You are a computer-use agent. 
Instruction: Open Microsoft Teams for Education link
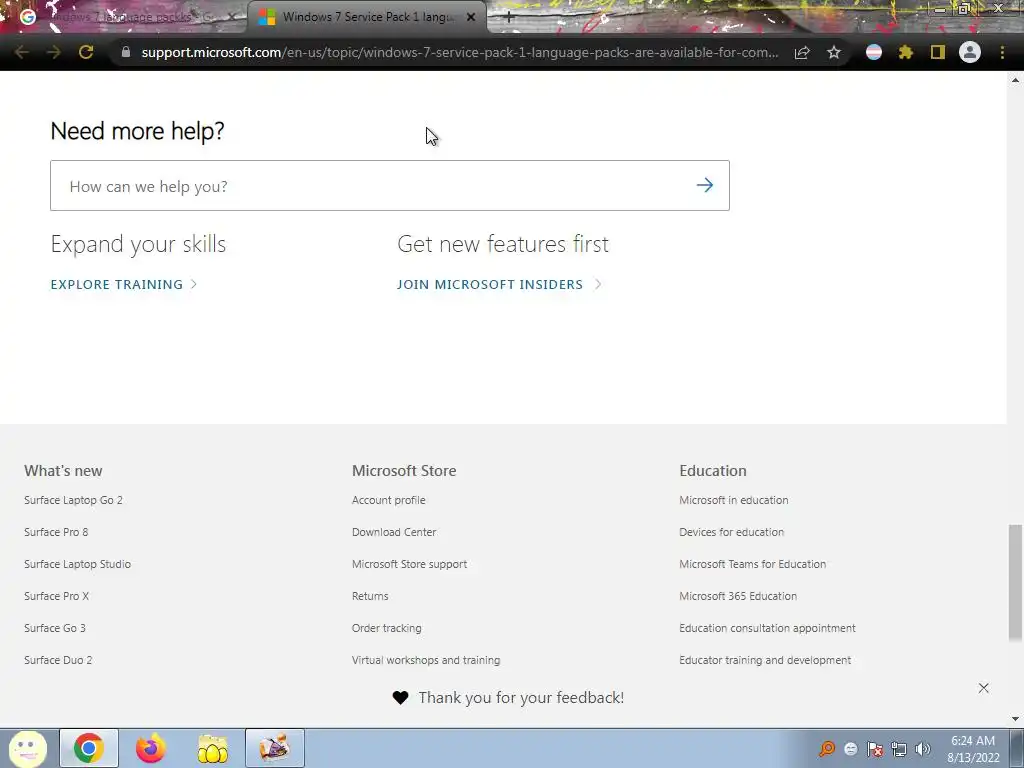point(752,564)
